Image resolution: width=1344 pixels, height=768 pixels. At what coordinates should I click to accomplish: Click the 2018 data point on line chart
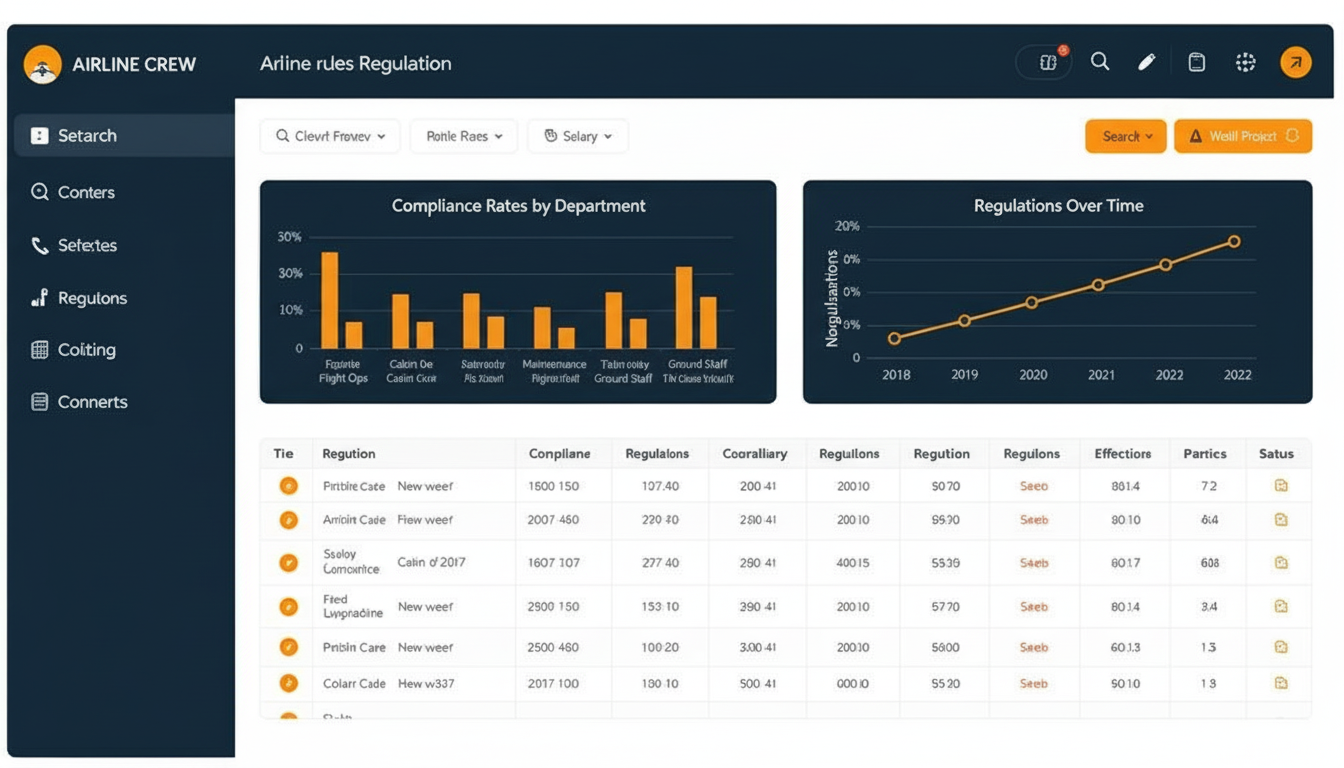point(894,338)
